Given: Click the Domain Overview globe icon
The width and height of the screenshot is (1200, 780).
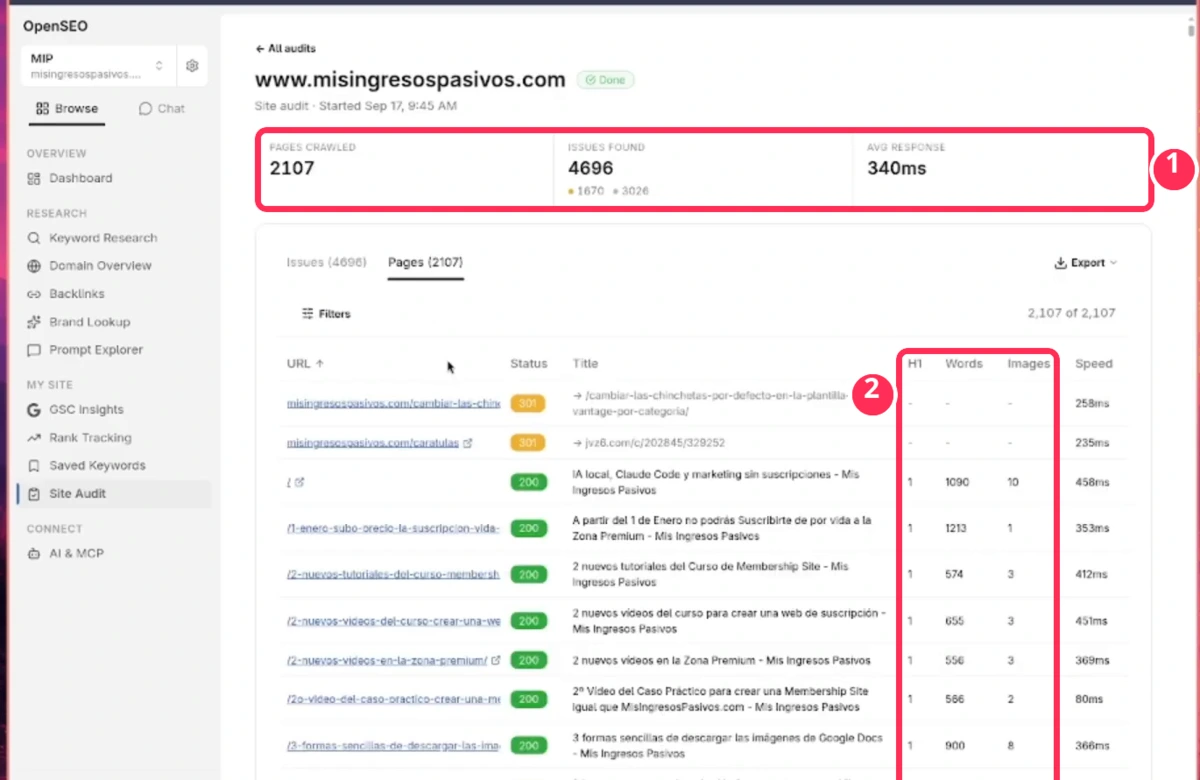Looking at the screenshot, I should pos(34,266).
